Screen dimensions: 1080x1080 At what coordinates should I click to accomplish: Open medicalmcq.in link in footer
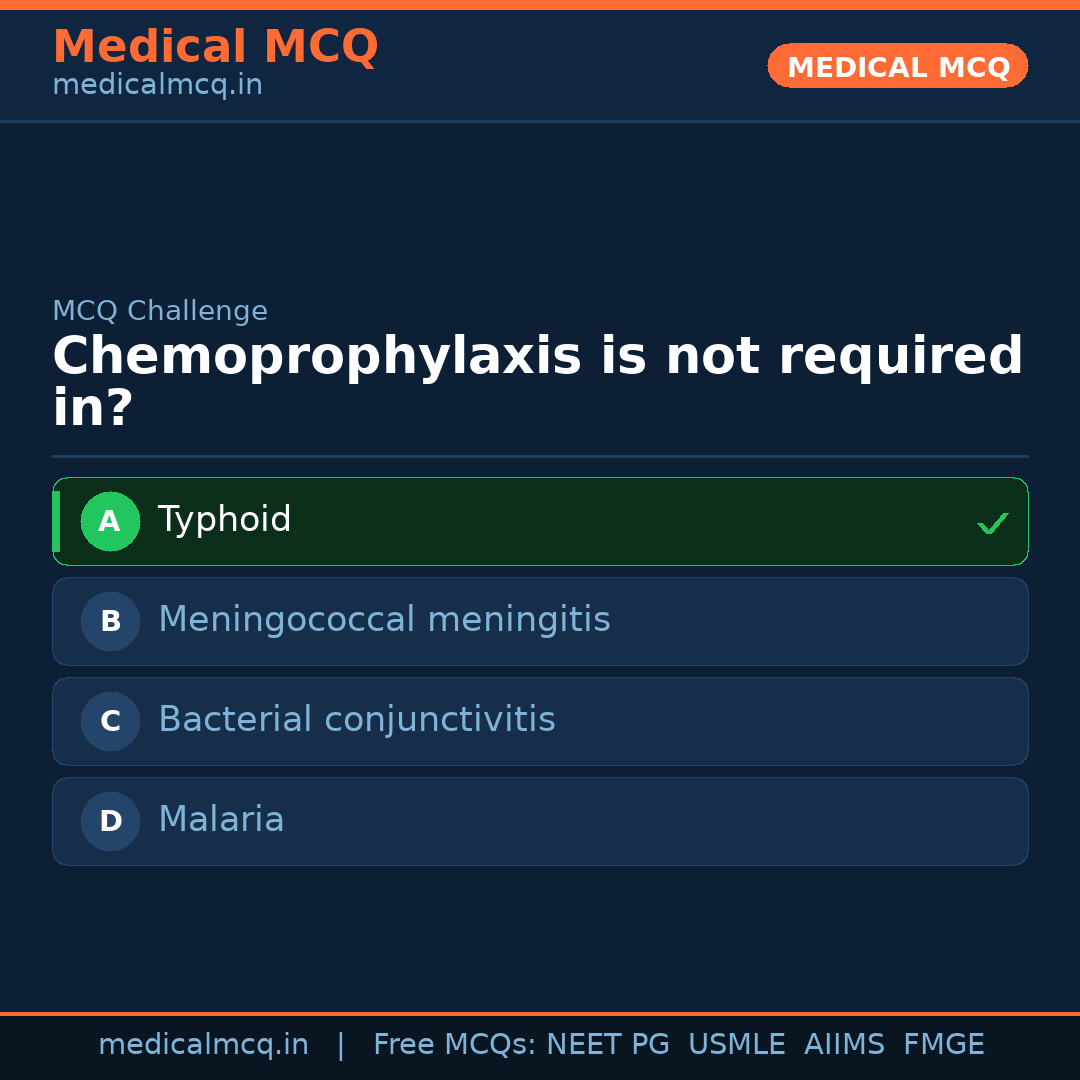(203, 1045)
